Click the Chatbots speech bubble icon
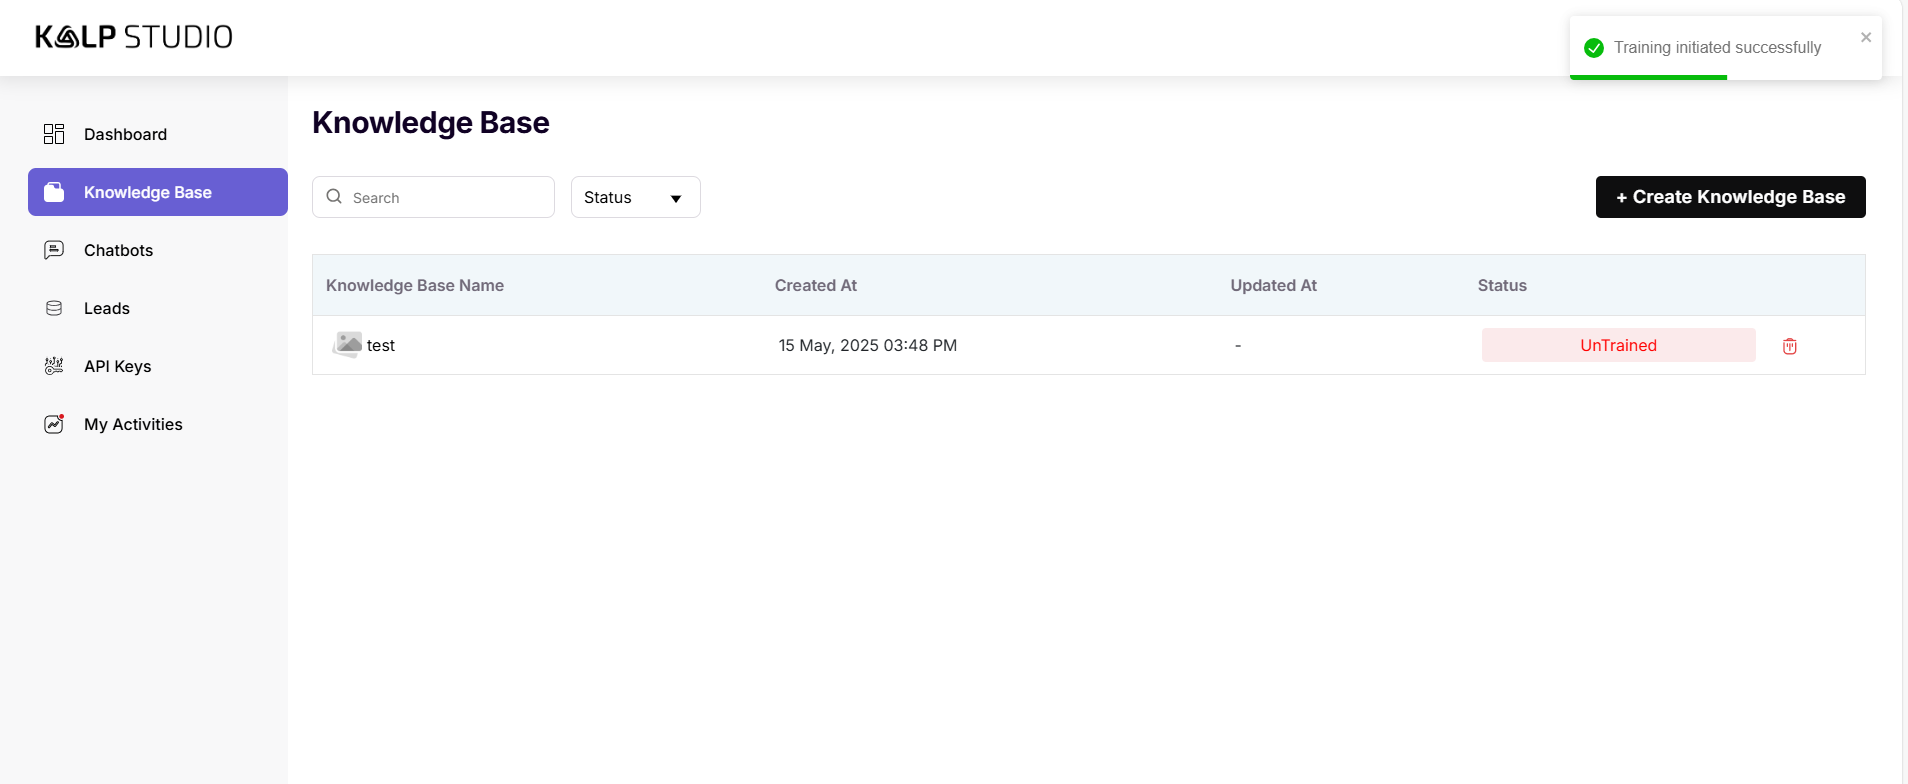 [54, 250]
